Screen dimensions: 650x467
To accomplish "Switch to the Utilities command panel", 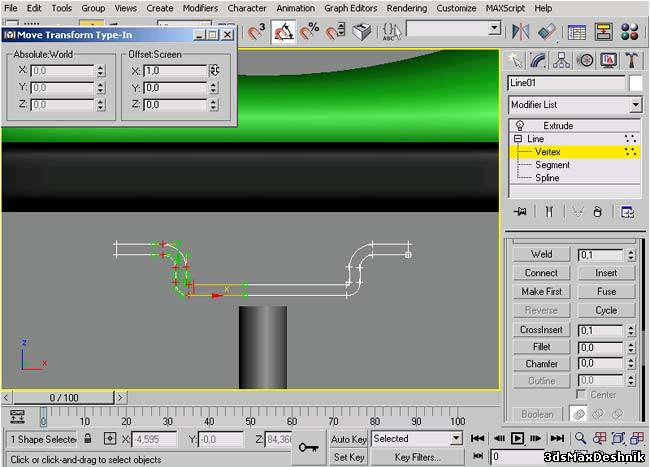I will pyautogui.click(x=632, y=60).
